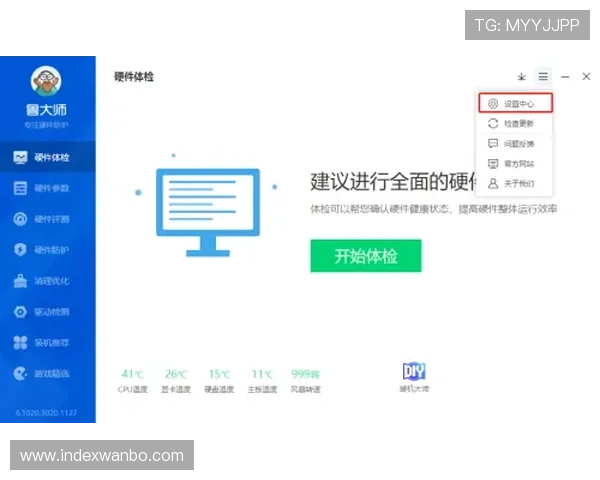Viewport: 600px width, 480px height.
Task: Click the 鲁大师 avatar logo
Action: point(46,81)
